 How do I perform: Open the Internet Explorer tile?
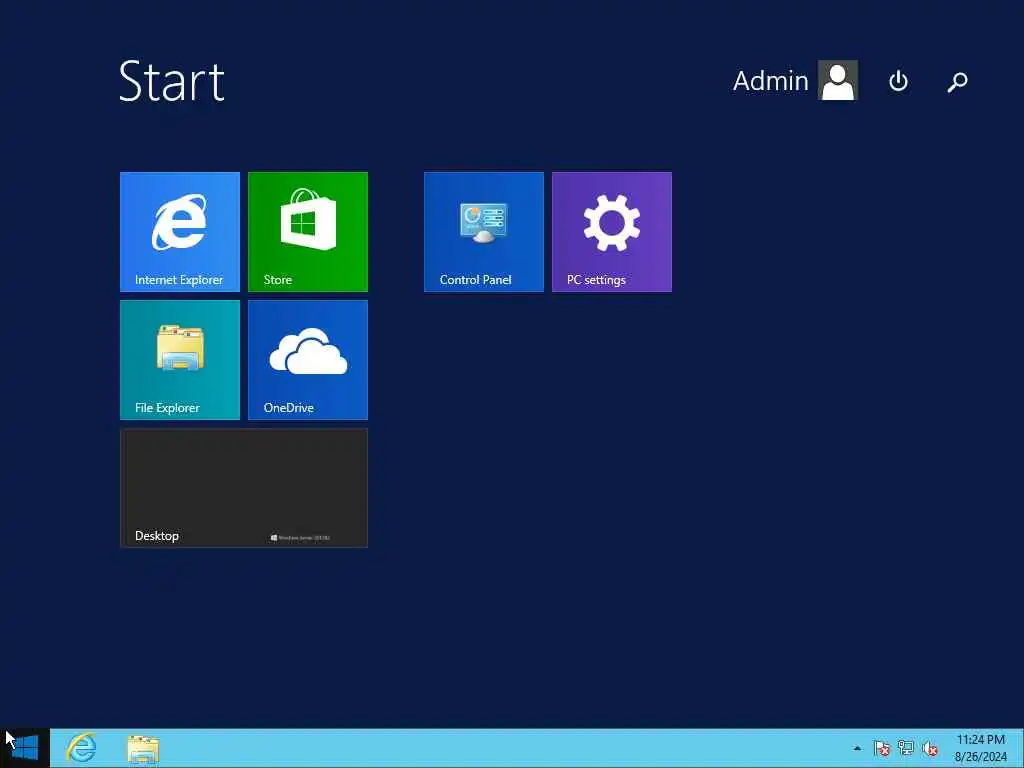coord(180,232)
